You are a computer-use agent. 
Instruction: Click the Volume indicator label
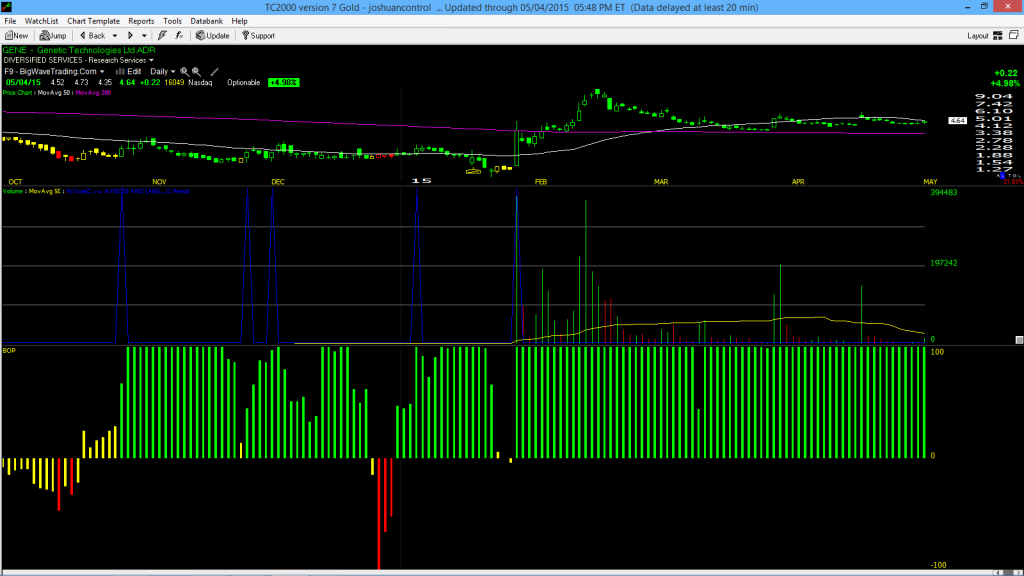(13, 191)
